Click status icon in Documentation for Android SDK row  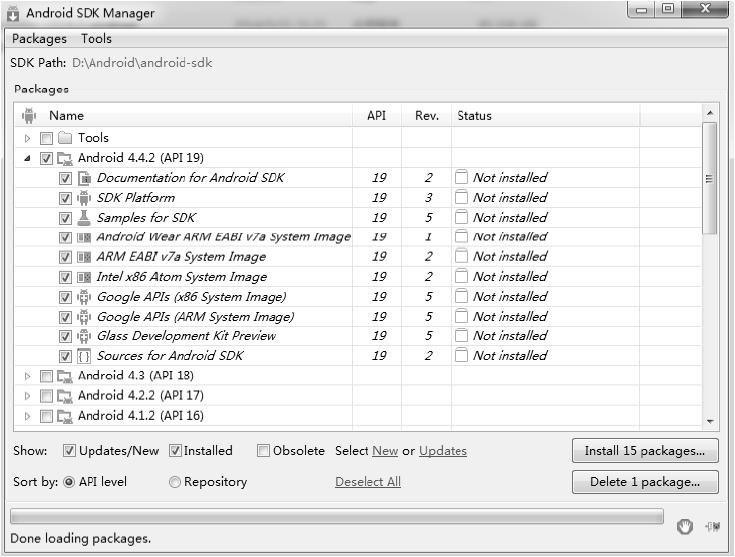(462, 177)
